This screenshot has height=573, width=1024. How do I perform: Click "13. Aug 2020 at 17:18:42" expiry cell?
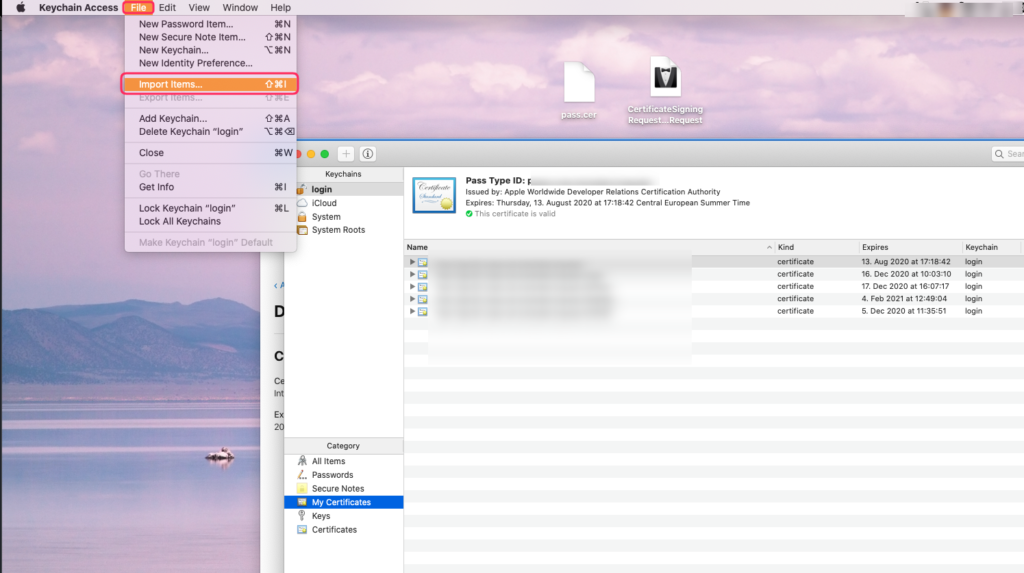coord(906,261)
